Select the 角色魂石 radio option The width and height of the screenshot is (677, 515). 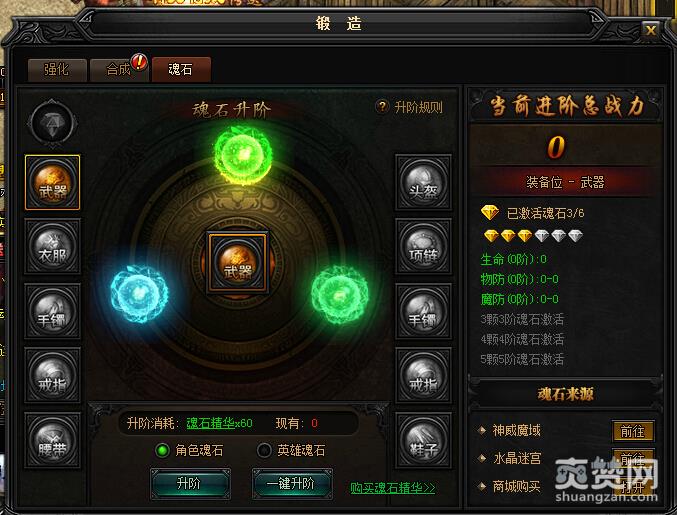[x=163, y=451]
